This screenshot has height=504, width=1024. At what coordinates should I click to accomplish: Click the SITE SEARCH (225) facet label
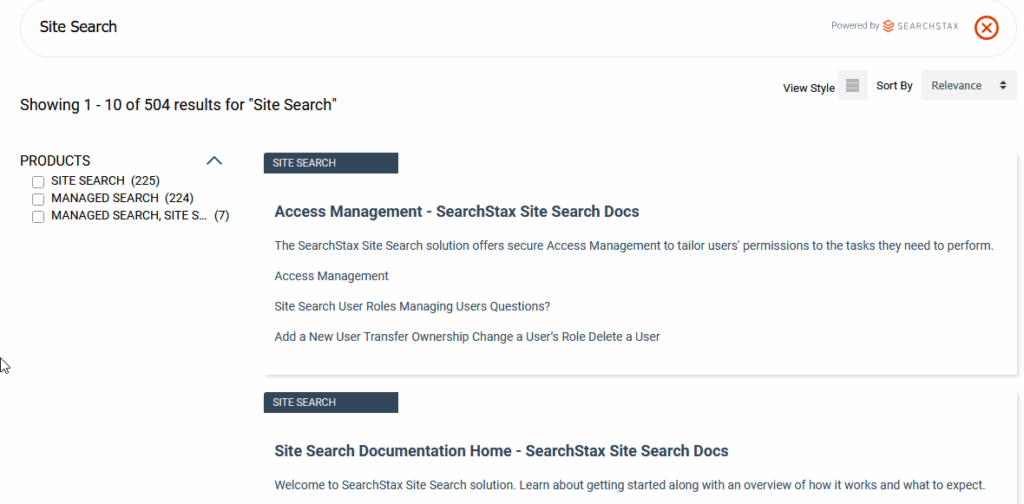(105, 181)
